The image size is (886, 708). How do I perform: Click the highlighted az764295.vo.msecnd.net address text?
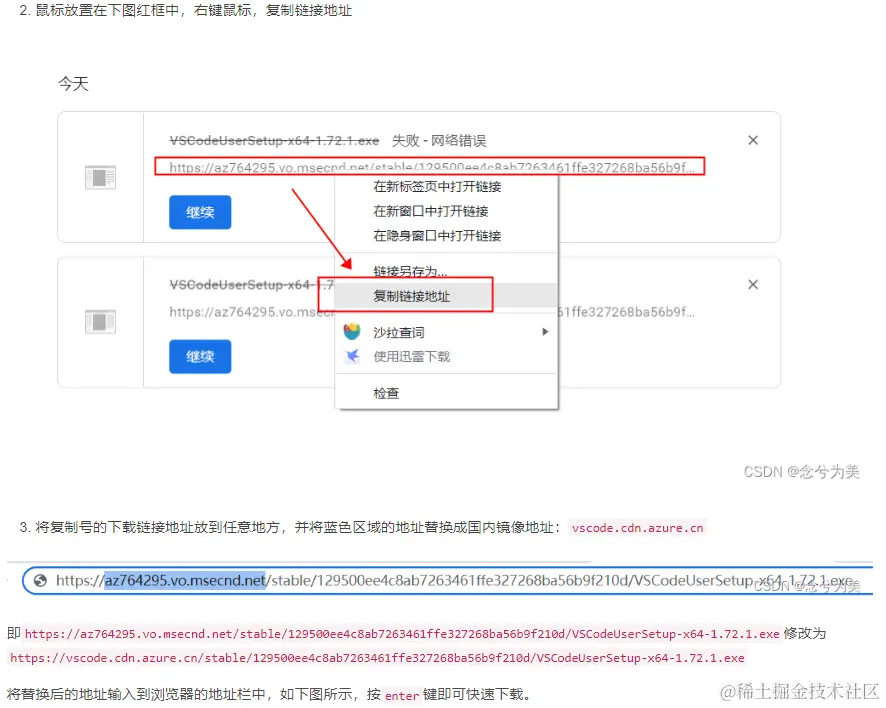pos(185,580)
